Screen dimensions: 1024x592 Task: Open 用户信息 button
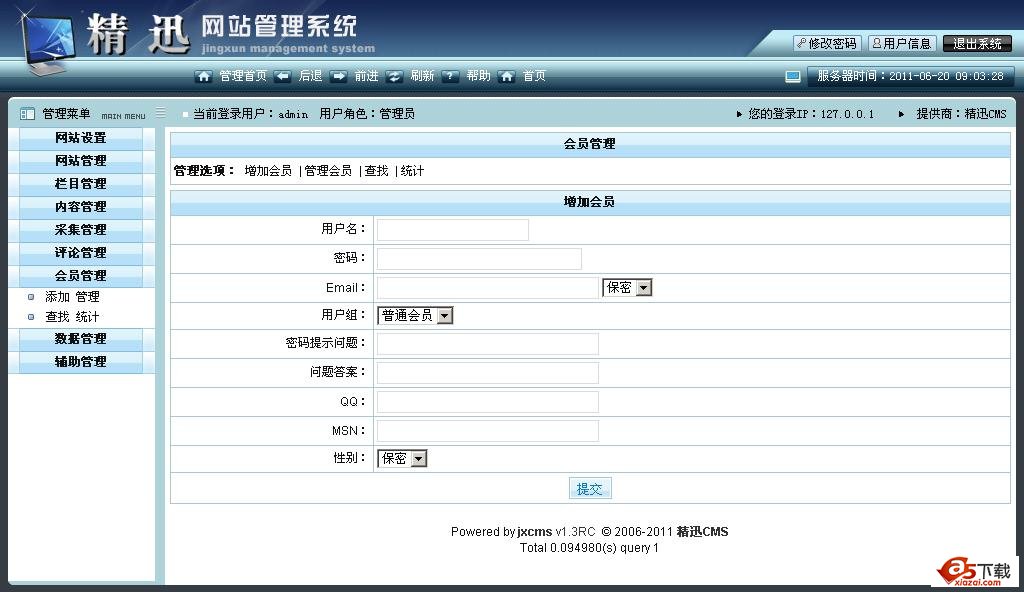pyautogui.click(x=903, y=44)
